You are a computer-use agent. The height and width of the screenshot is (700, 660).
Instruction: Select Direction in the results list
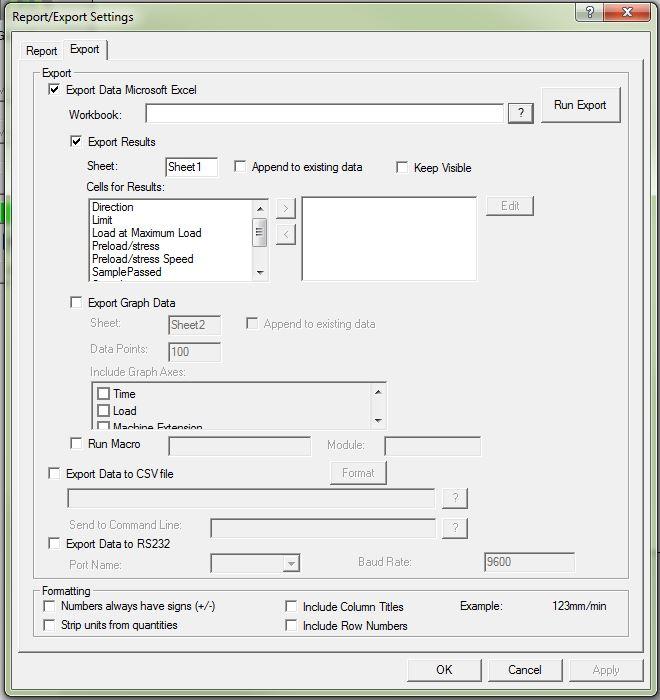click(x=171, y=207)
